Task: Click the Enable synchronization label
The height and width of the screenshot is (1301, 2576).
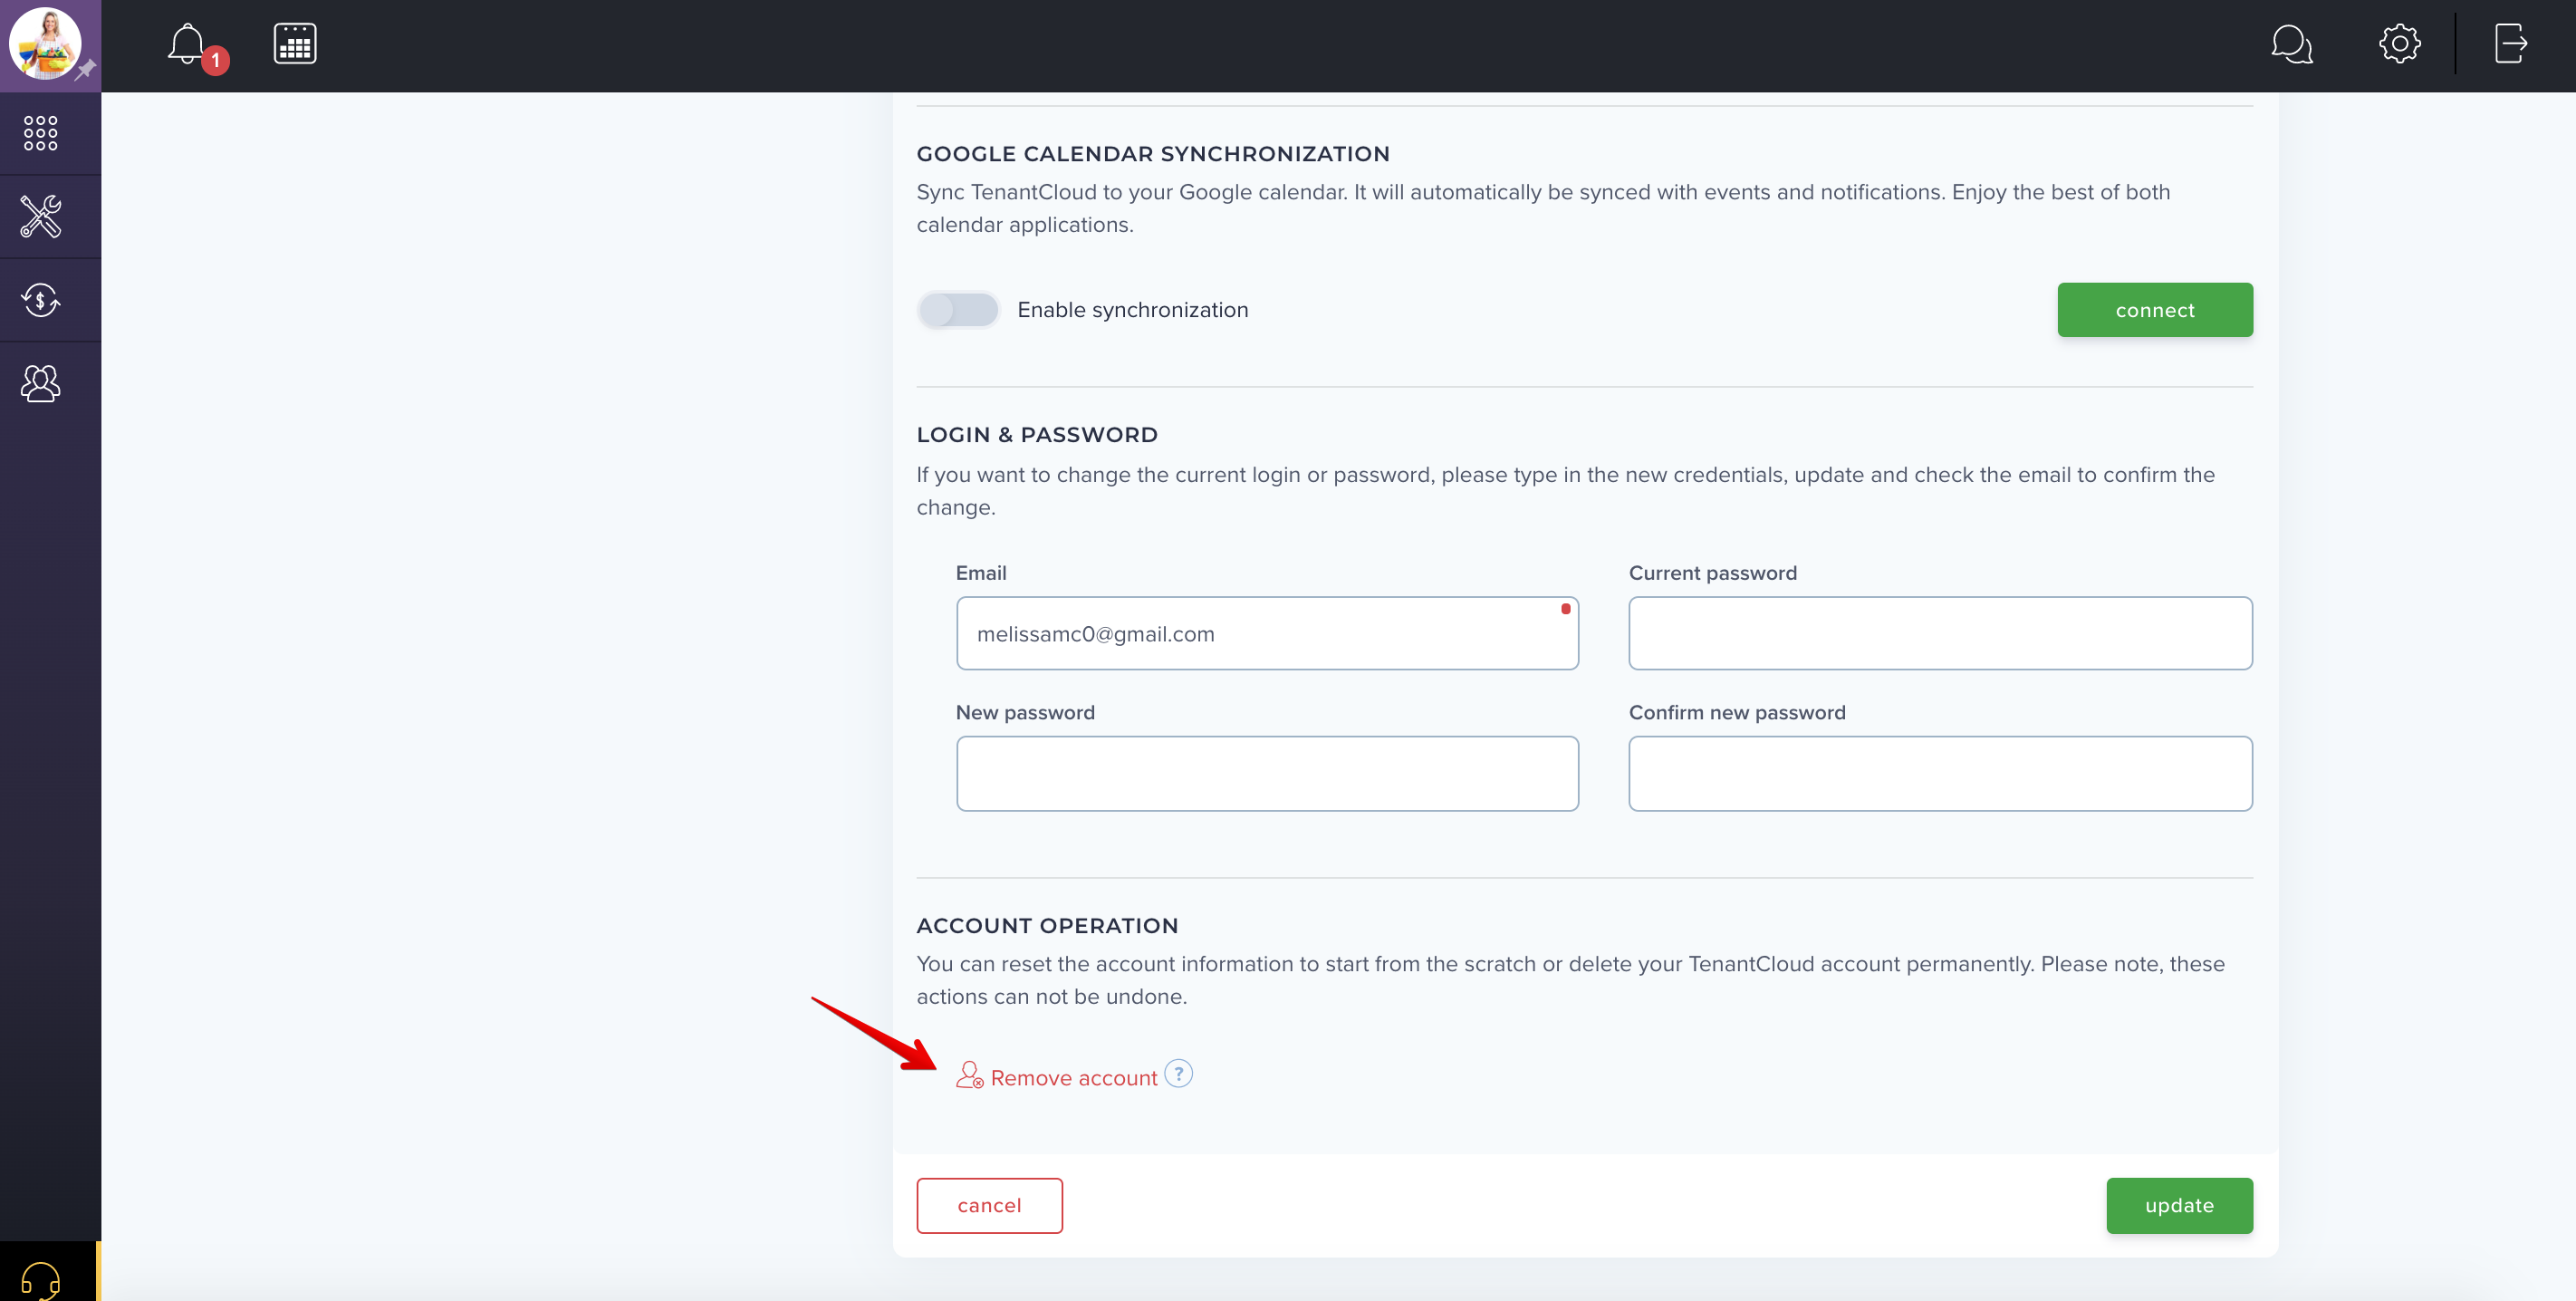Action: (x=1132, y=310)
